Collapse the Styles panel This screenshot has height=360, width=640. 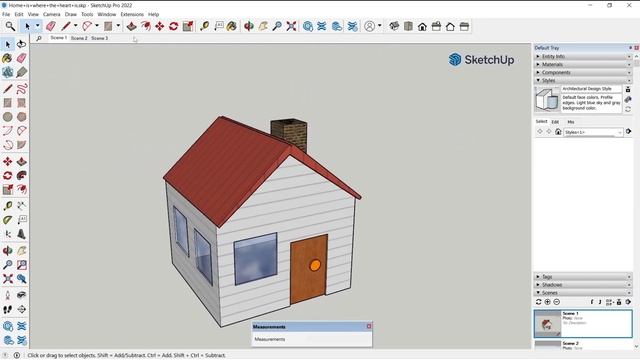click(x=583, y=80)
